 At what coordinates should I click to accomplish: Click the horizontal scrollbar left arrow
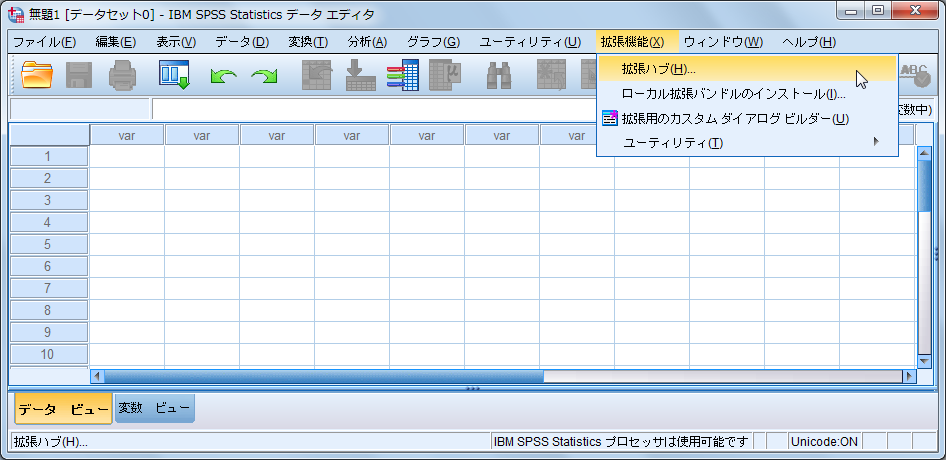(x=97, y=376)
